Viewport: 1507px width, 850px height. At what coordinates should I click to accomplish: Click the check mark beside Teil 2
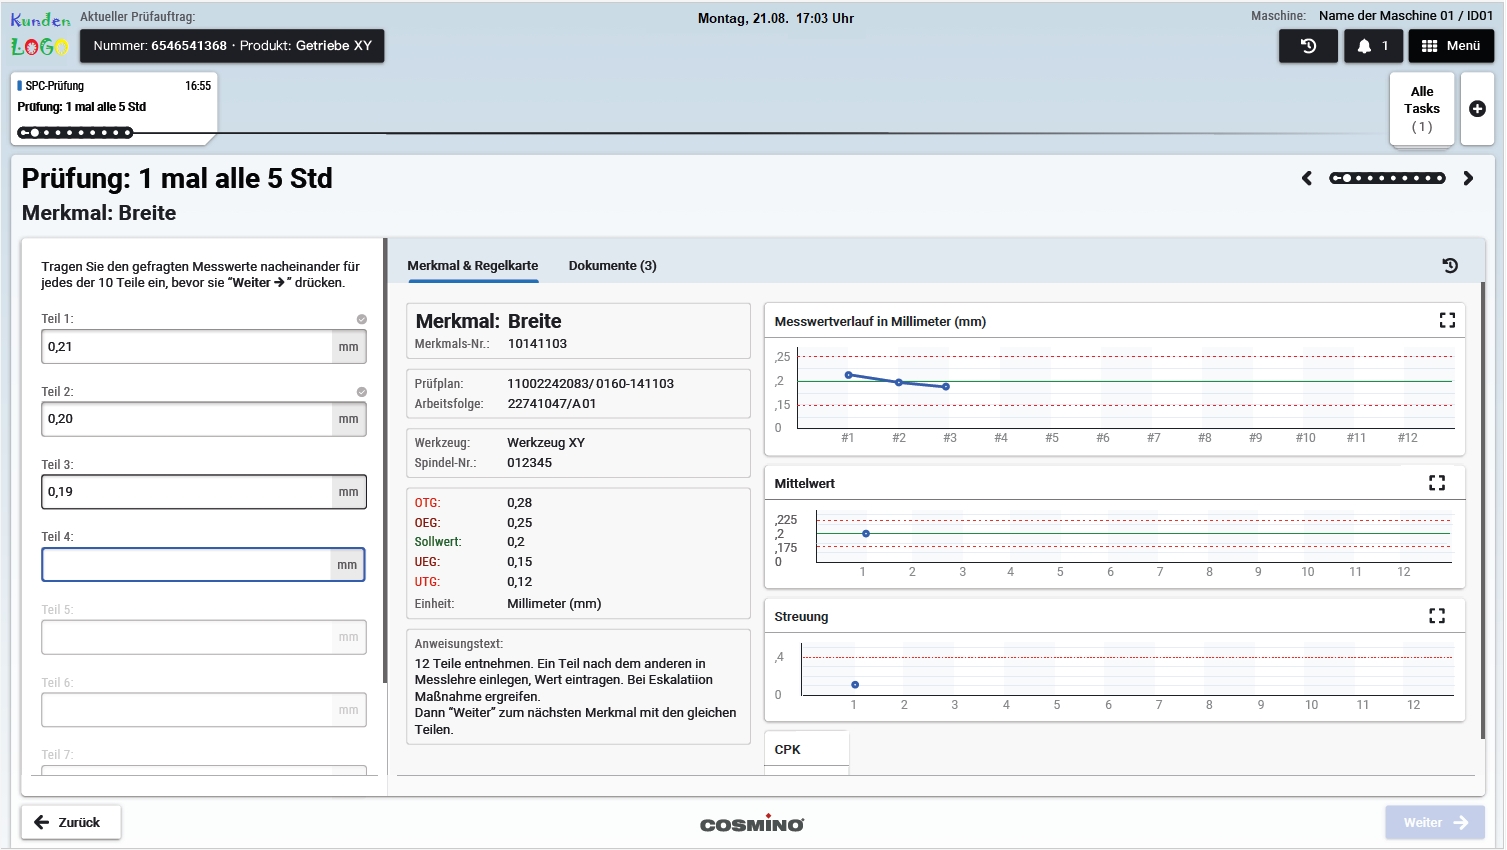[362, 392]
